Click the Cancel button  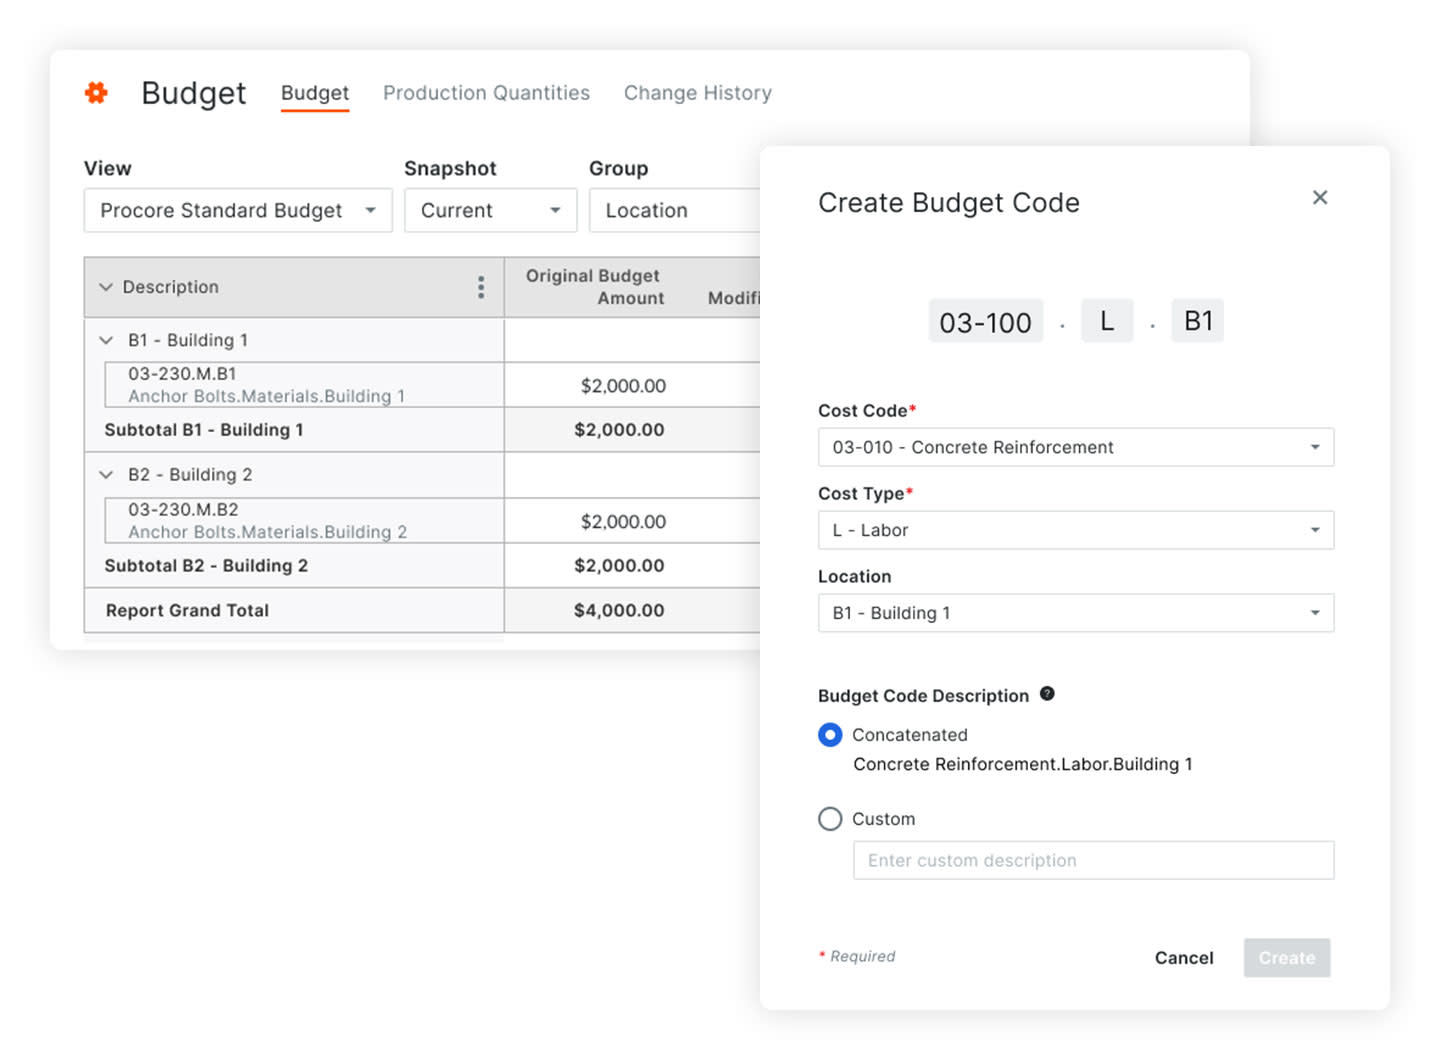(1184, 958)
